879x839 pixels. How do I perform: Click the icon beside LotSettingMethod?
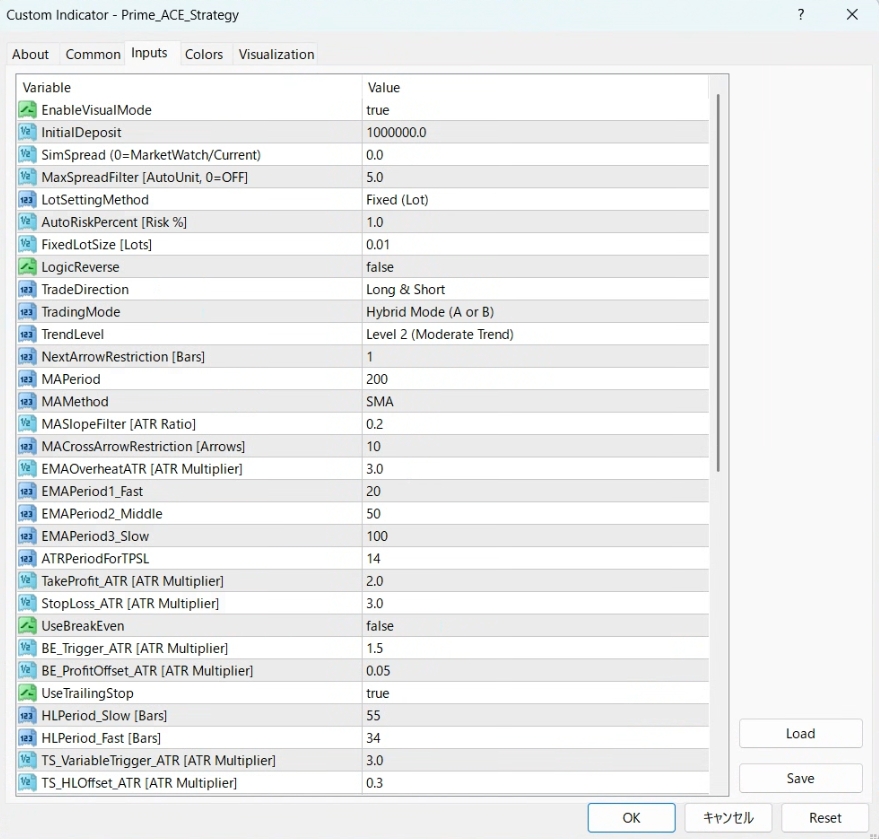27,200
